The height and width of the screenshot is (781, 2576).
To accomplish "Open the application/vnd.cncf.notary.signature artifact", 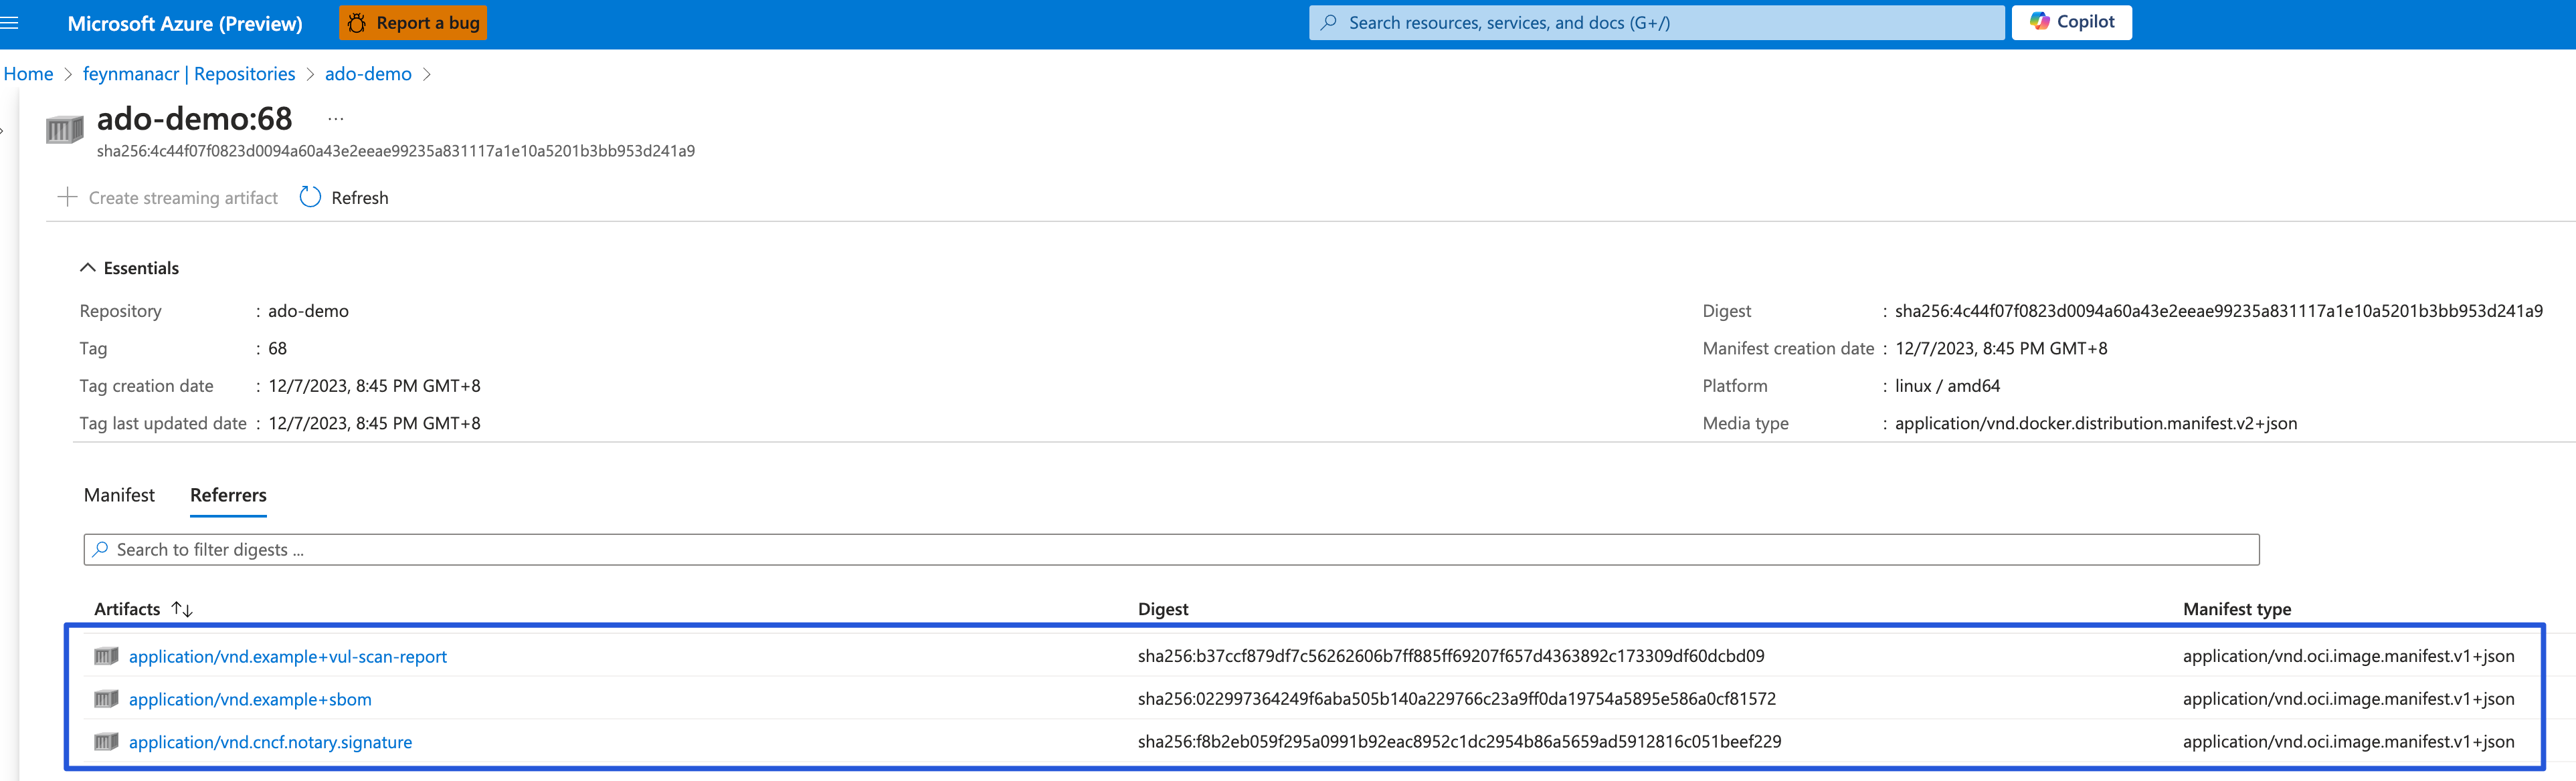I will coord(270,742).
